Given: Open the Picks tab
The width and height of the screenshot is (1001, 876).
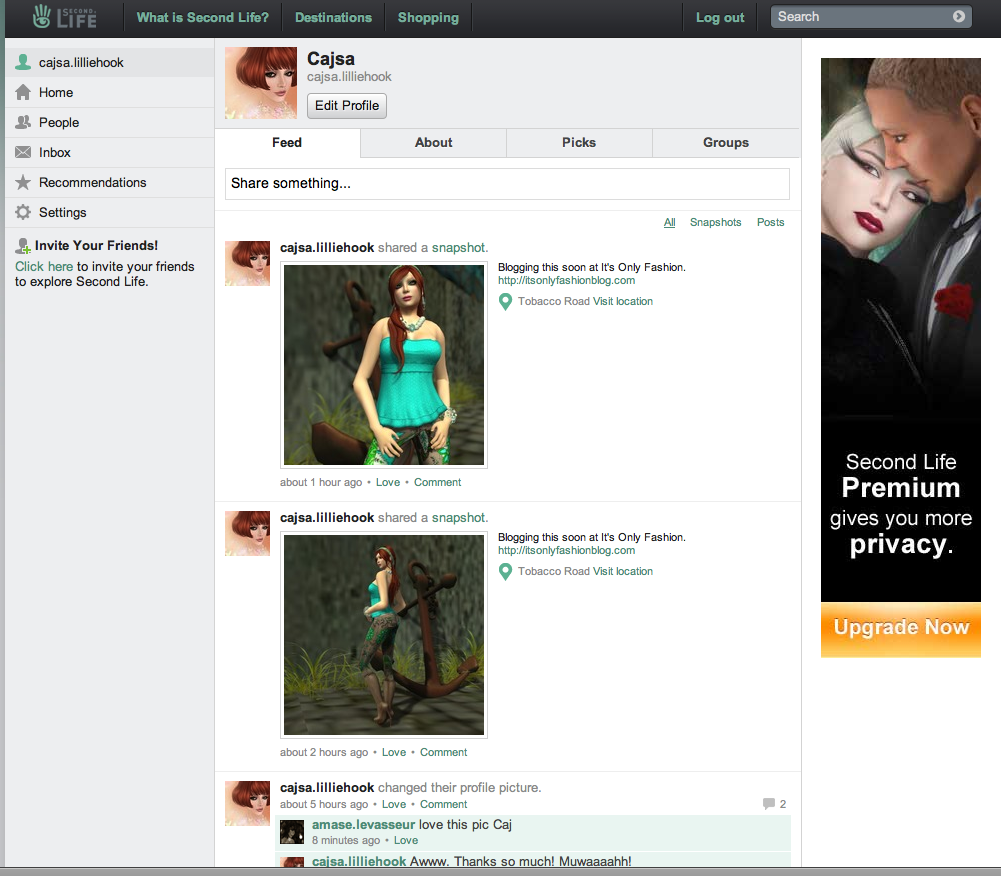Looking at the screenshot, I should click(x=579, y=142).
